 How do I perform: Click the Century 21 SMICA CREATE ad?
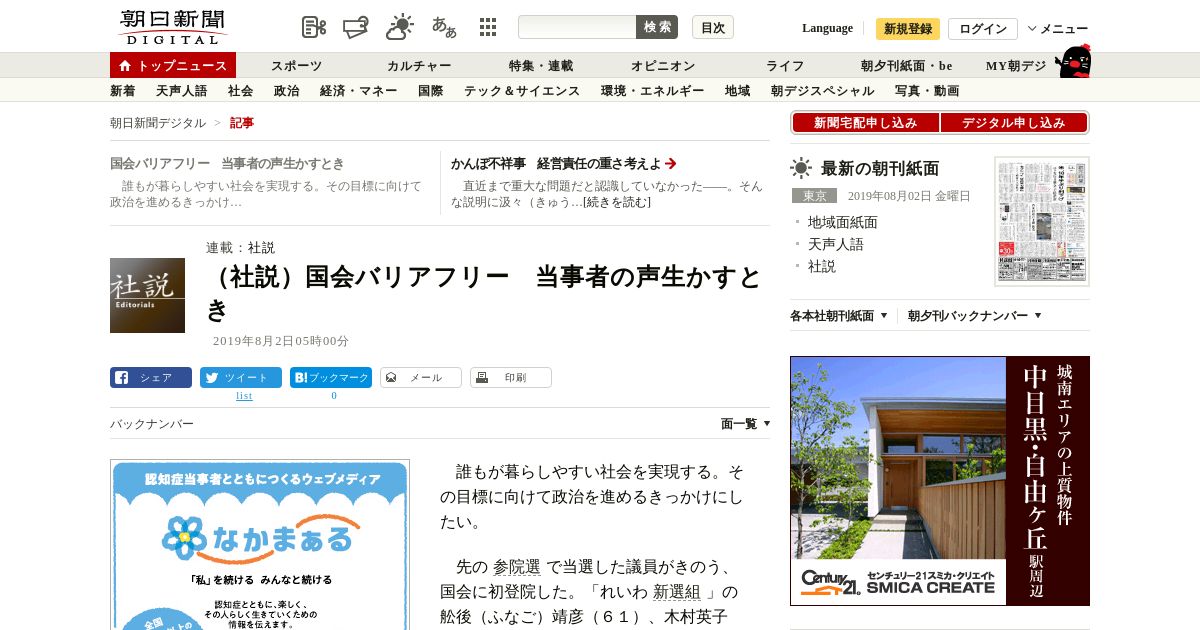click(x=940, y=481)
